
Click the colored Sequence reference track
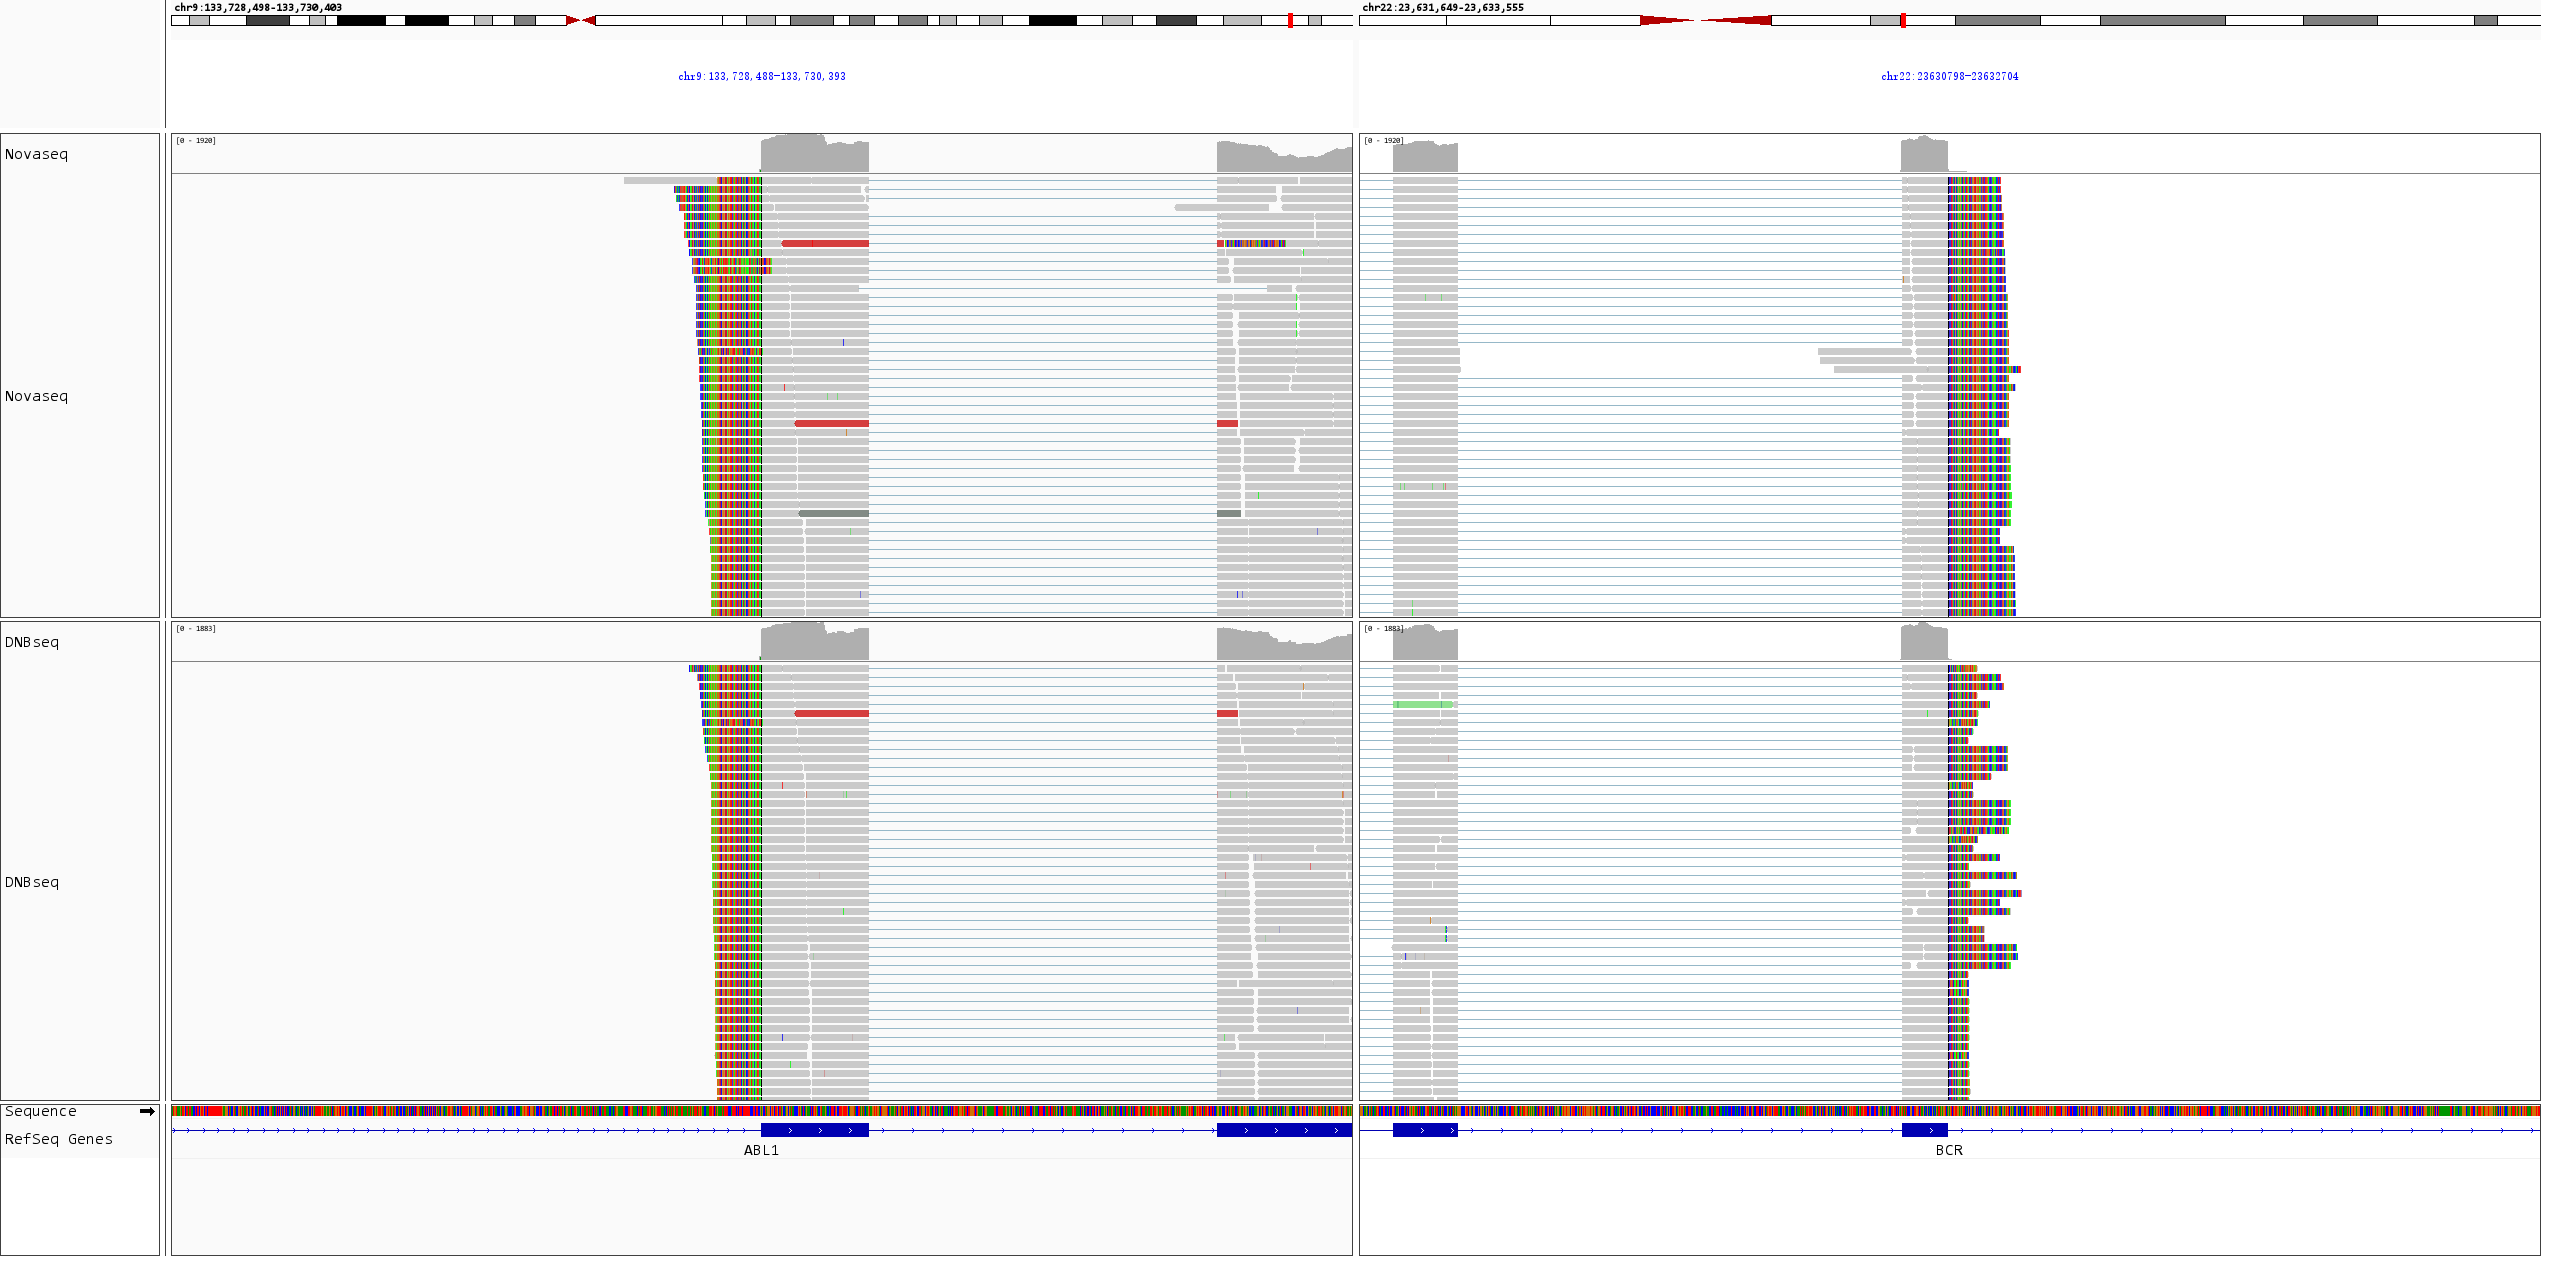point(760,1110)
